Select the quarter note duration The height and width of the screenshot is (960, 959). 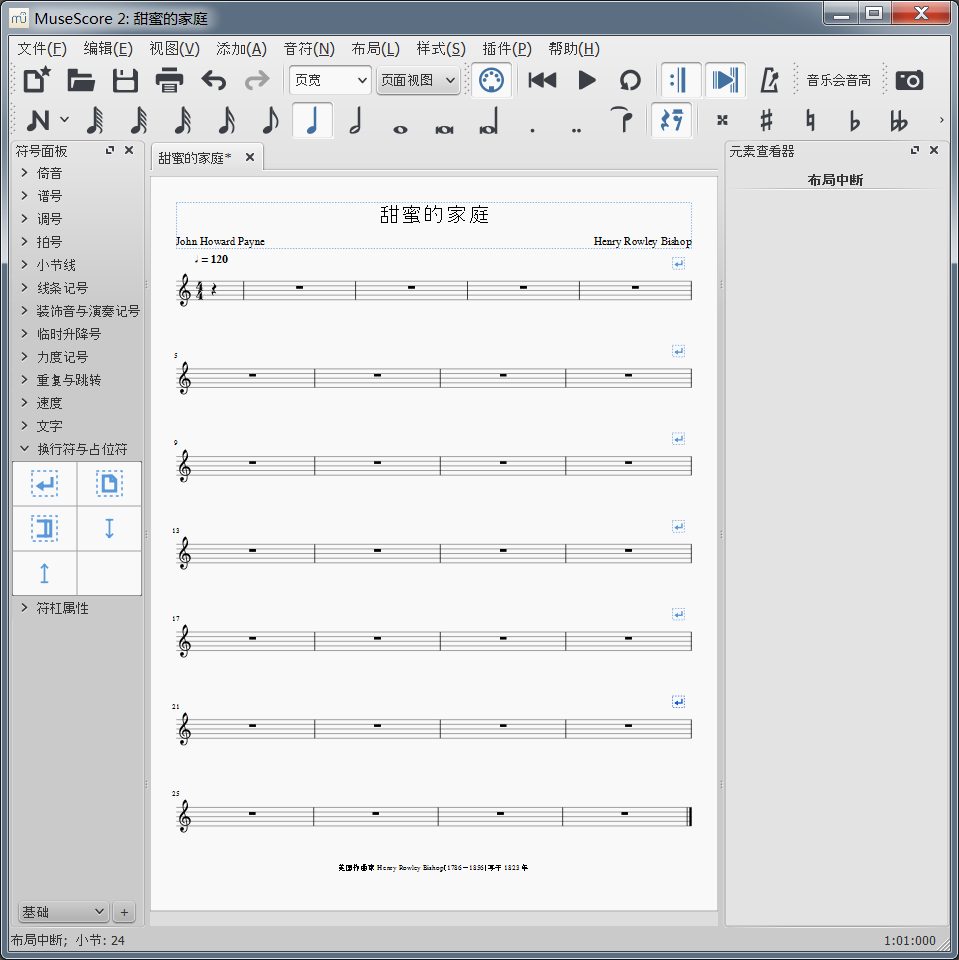tap(312, 121)
